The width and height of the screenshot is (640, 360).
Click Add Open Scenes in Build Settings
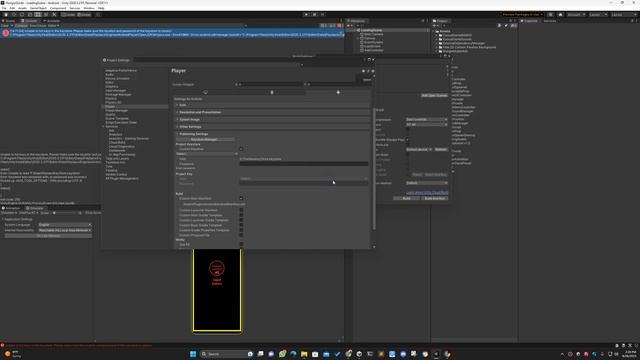coord(434,96)
